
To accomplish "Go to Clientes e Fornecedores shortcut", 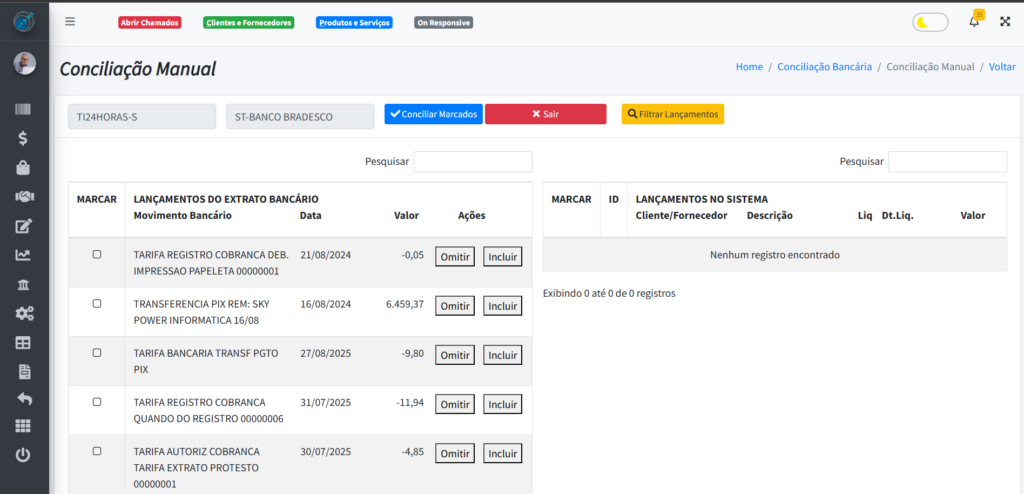I will (x=248, y=22).
